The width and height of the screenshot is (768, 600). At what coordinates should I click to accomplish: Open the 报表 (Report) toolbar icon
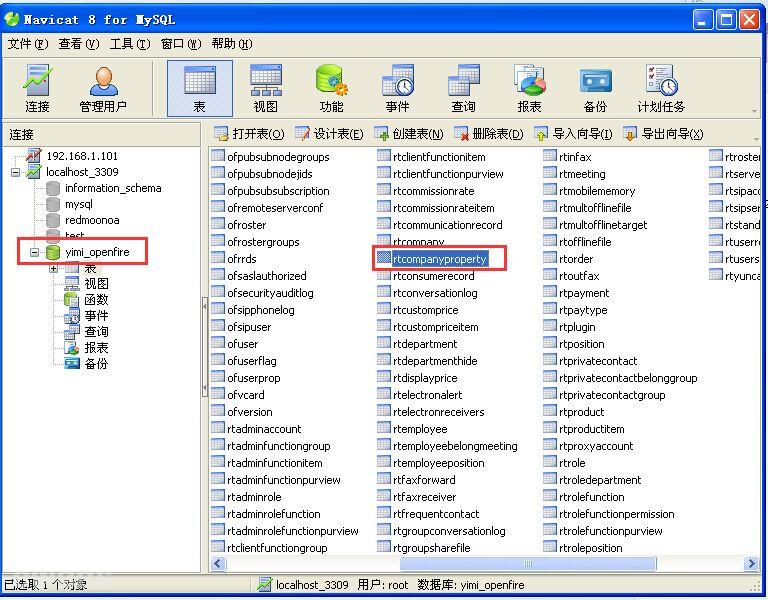[529, 89]
